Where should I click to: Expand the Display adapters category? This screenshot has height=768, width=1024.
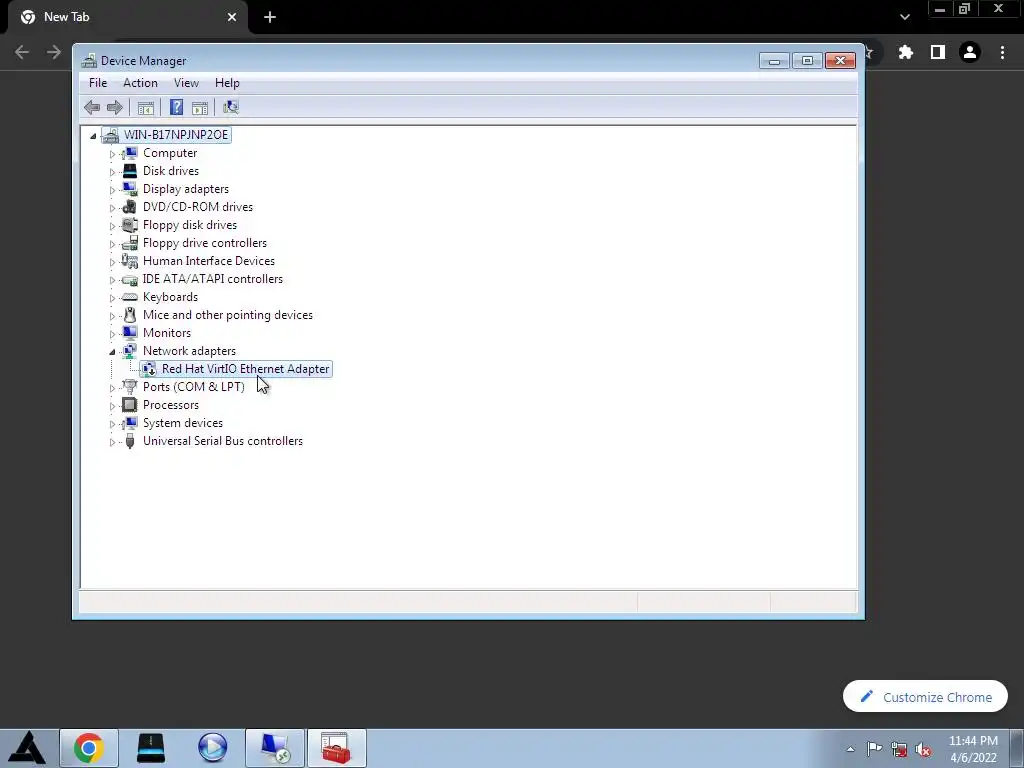112,190
